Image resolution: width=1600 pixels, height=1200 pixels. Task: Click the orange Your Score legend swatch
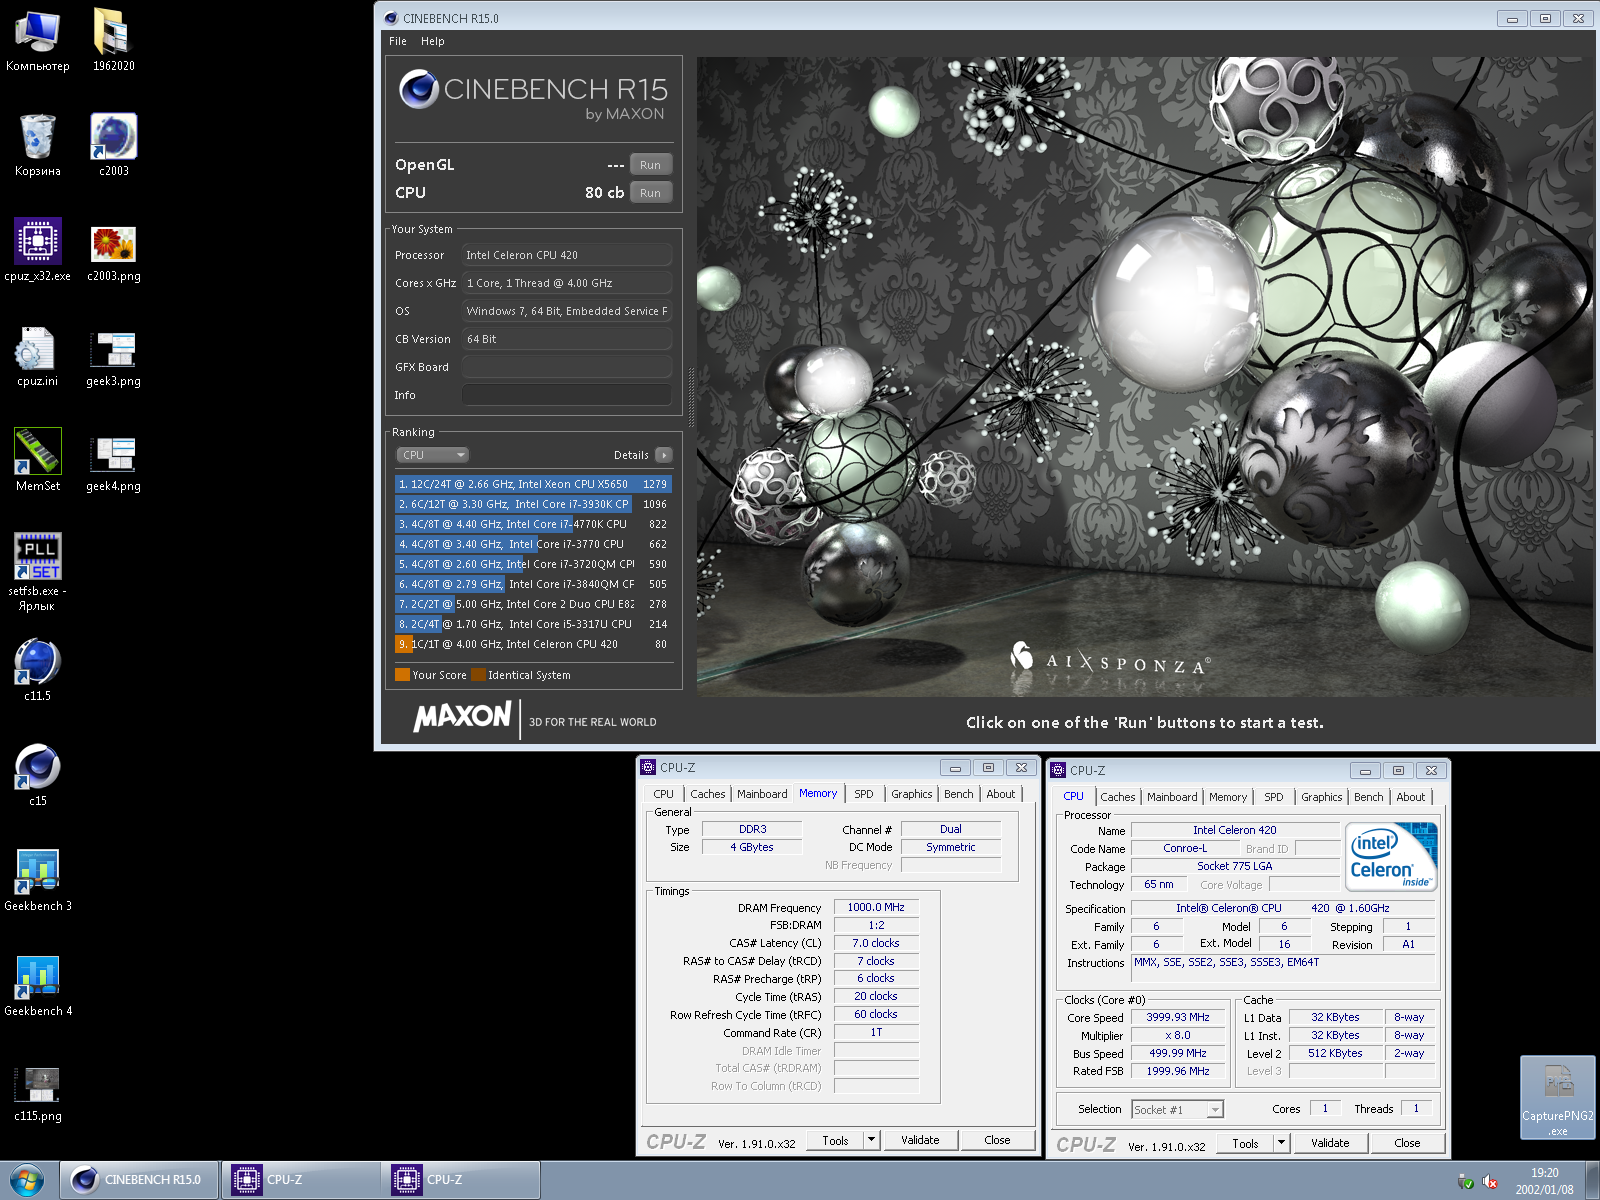tap(402, 675)
